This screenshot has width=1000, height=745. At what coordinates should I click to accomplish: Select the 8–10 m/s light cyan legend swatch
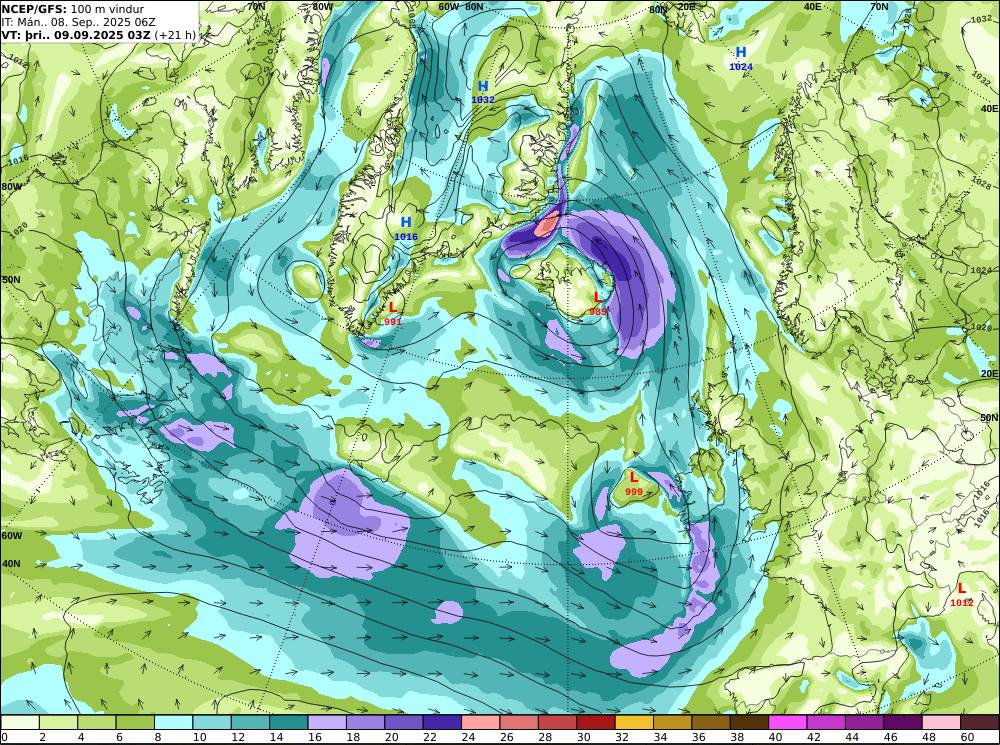[x=173, y=722]
